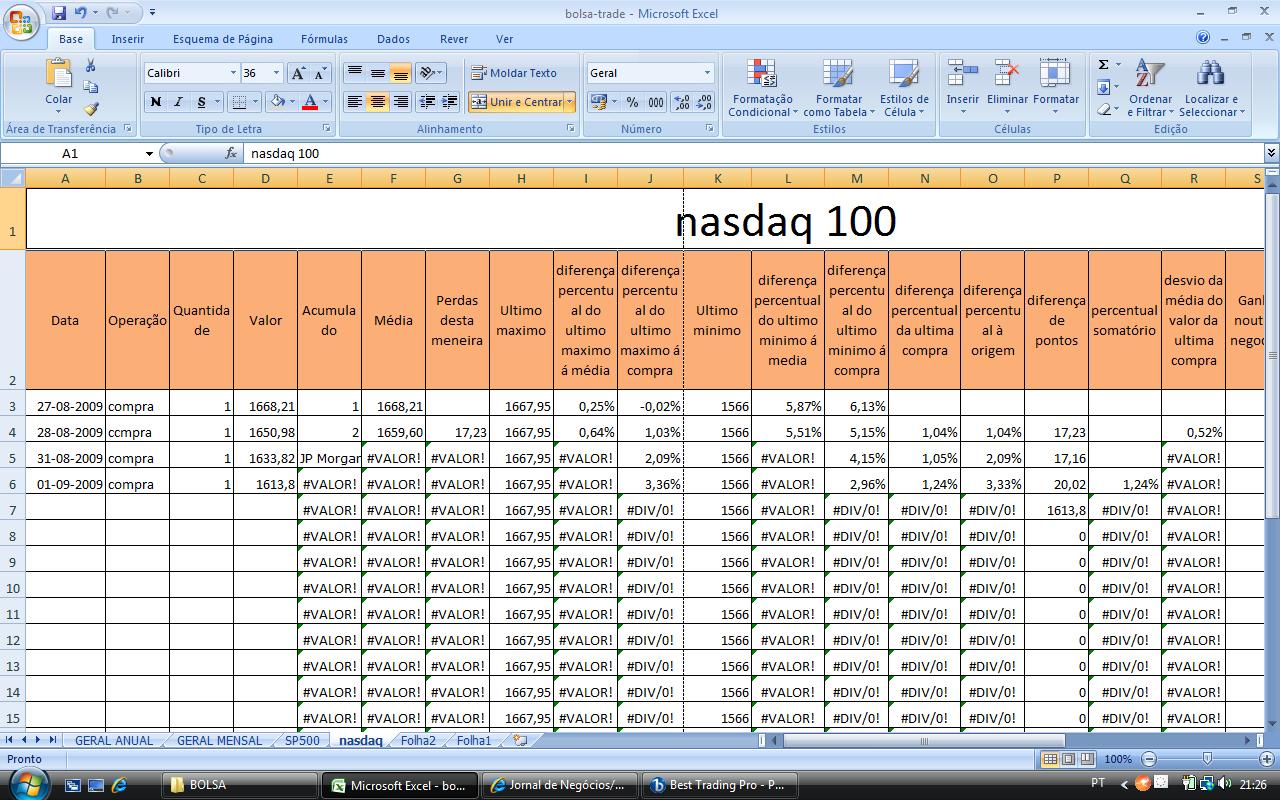Open Formatação Condicional menu
The image size is (1280, 800).
[762, 87]
